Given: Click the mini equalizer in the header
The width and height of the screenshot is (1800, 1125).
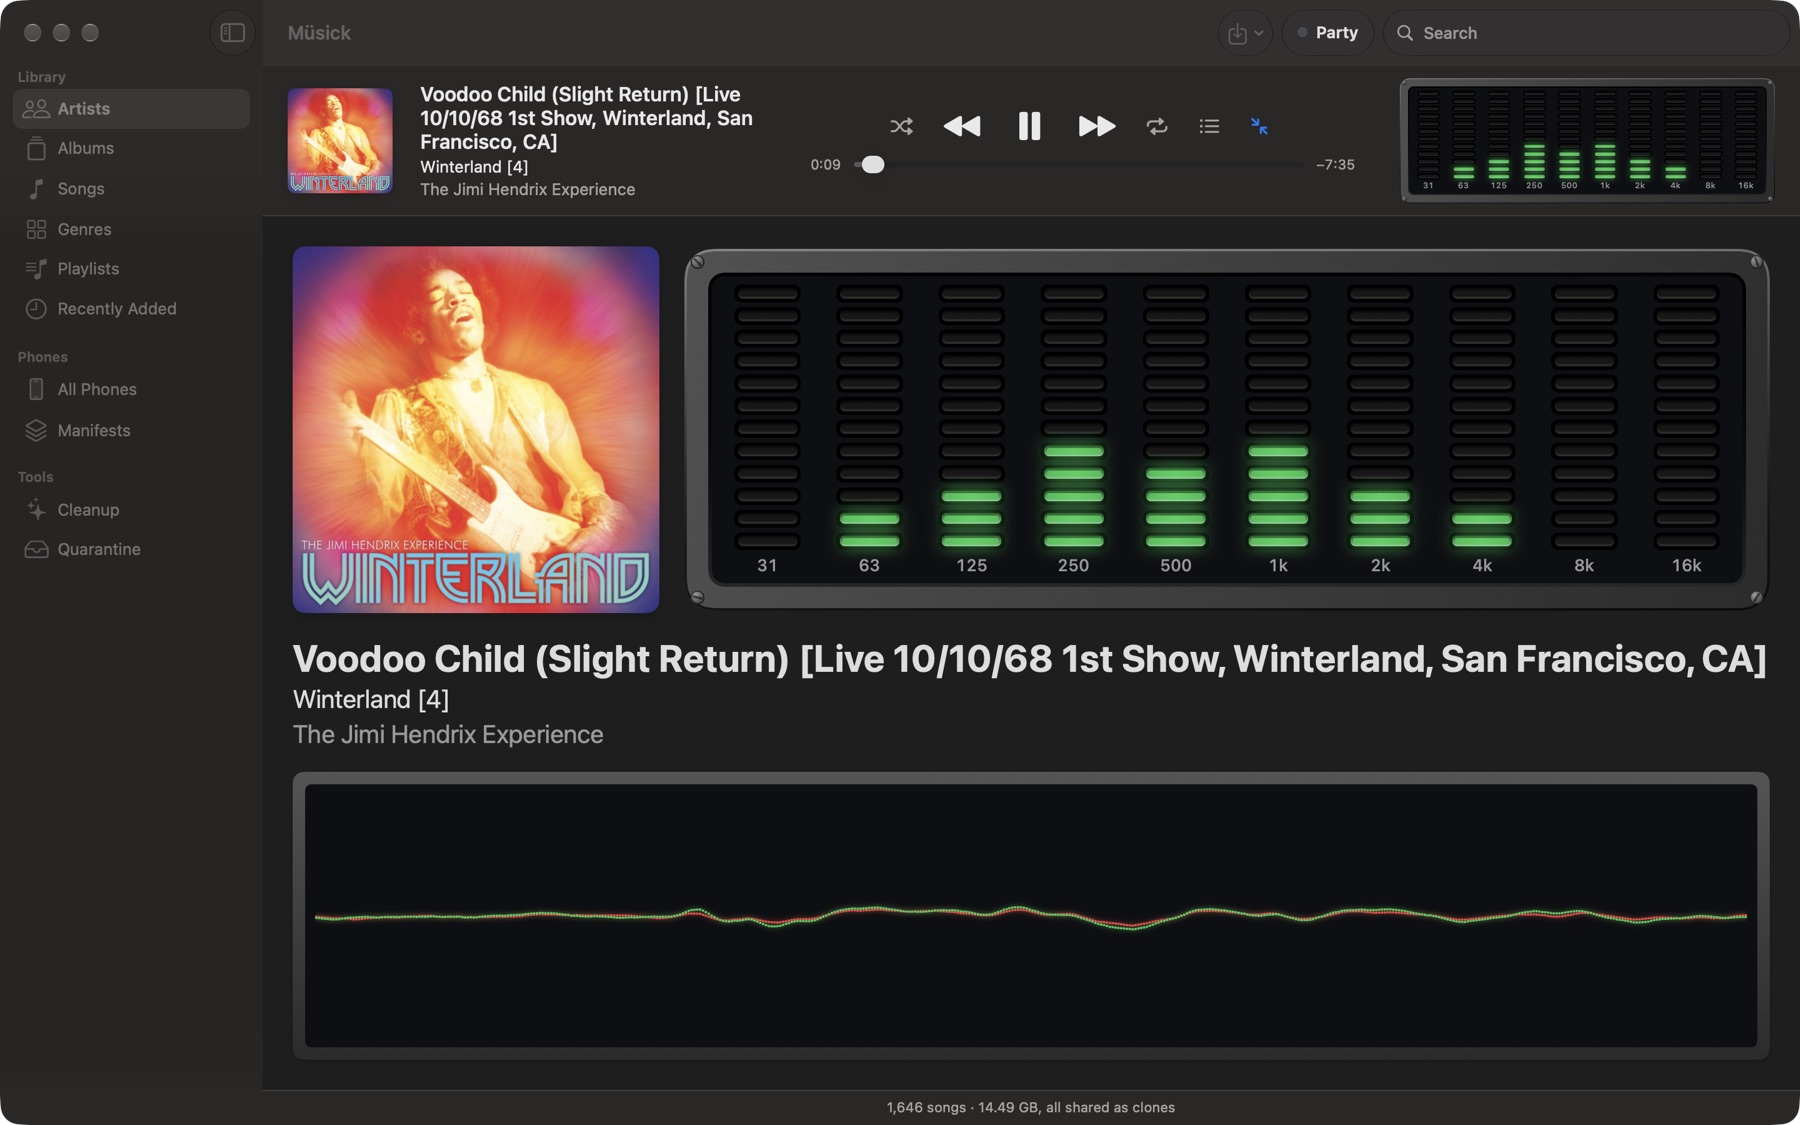Looking at the screenshot, I should pyautogui.click(x=1587, y=140).
